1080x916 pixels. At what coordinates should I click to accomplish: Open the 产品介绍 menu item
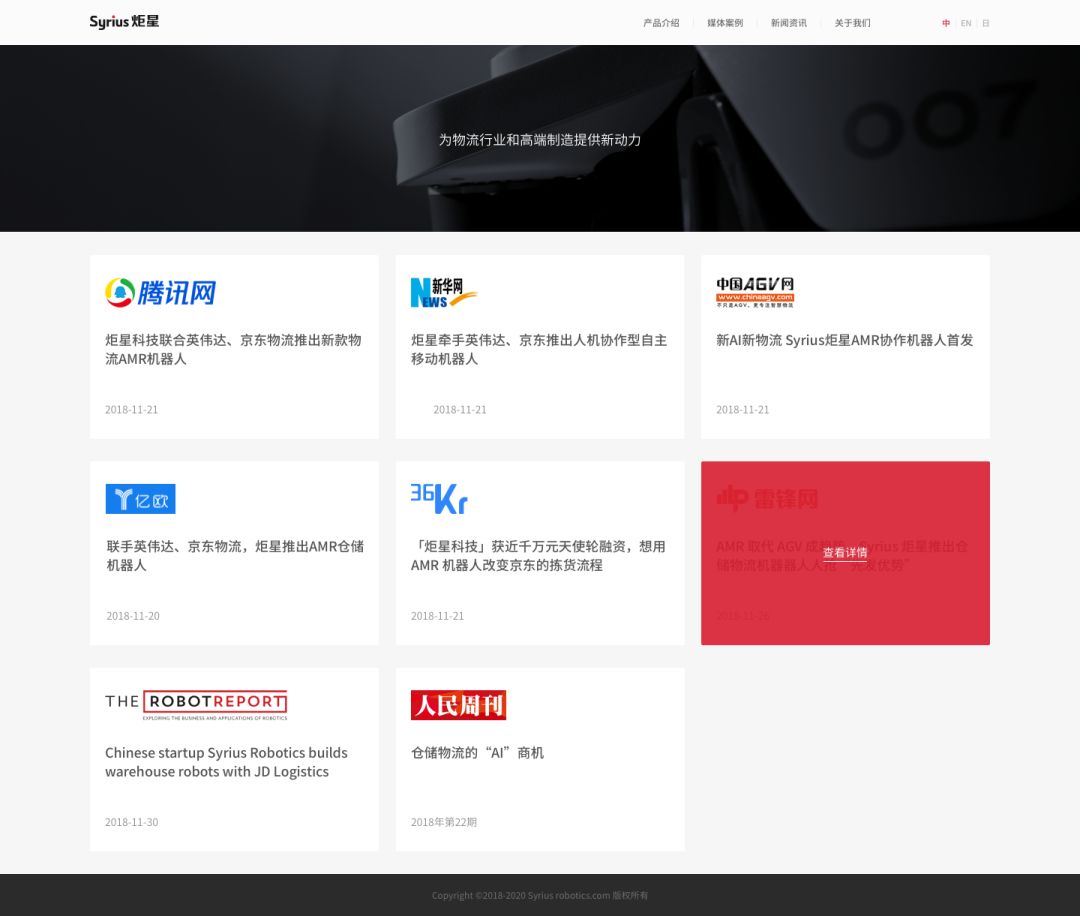[661, 23]
